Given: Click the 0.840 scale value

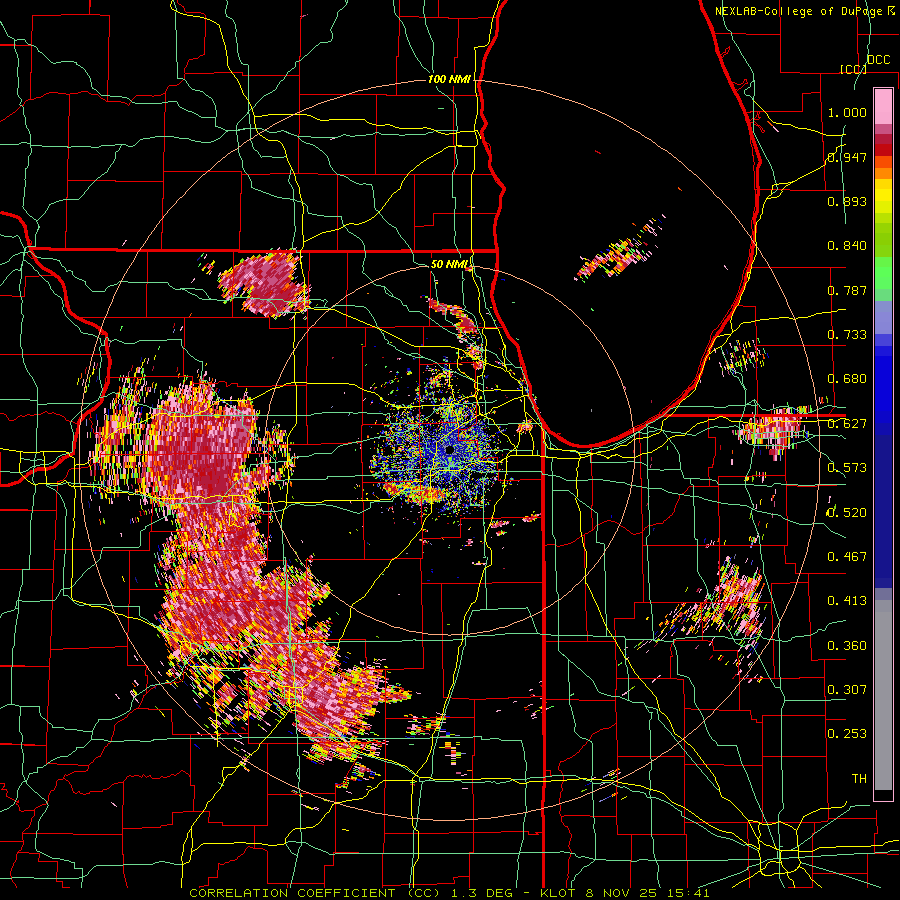Looking at the screenshot, I should point(847,246).
